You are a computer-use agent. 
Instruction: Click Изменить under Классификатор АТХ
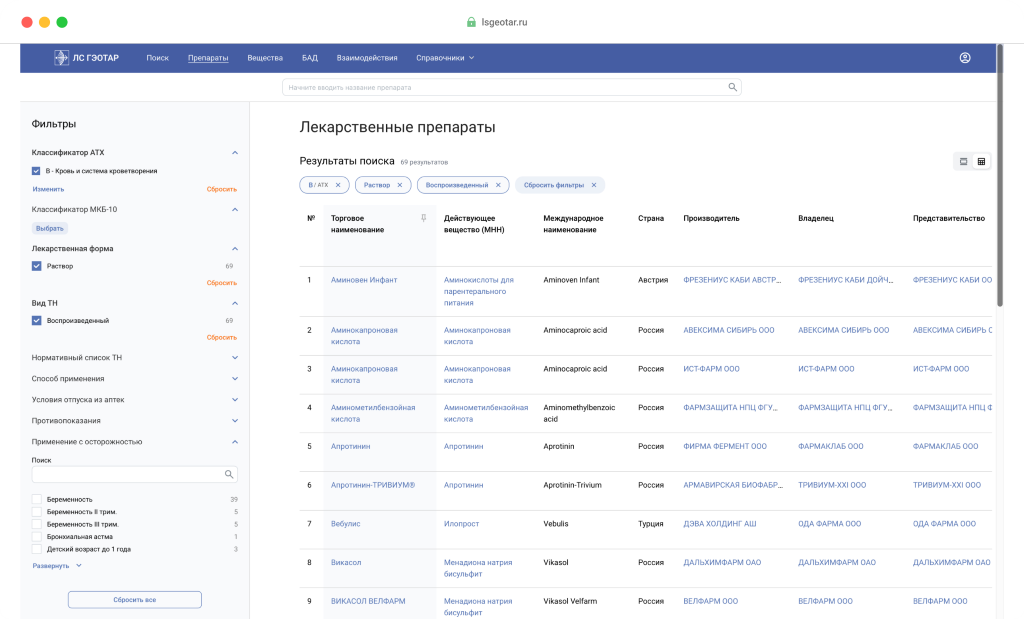tap(48, 189)
